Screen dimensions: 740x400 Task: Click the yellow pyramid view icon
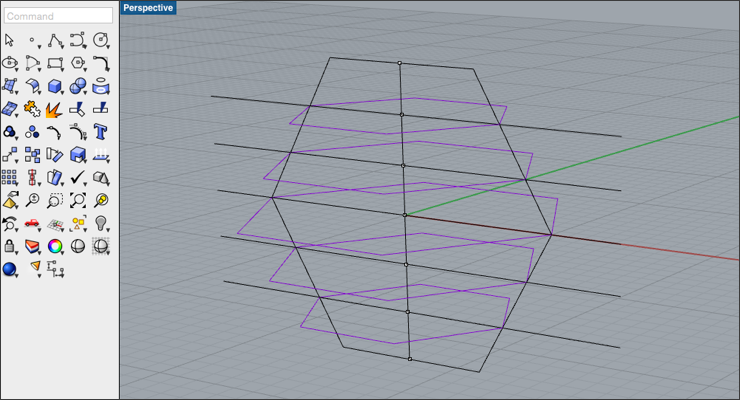point(9,200)
